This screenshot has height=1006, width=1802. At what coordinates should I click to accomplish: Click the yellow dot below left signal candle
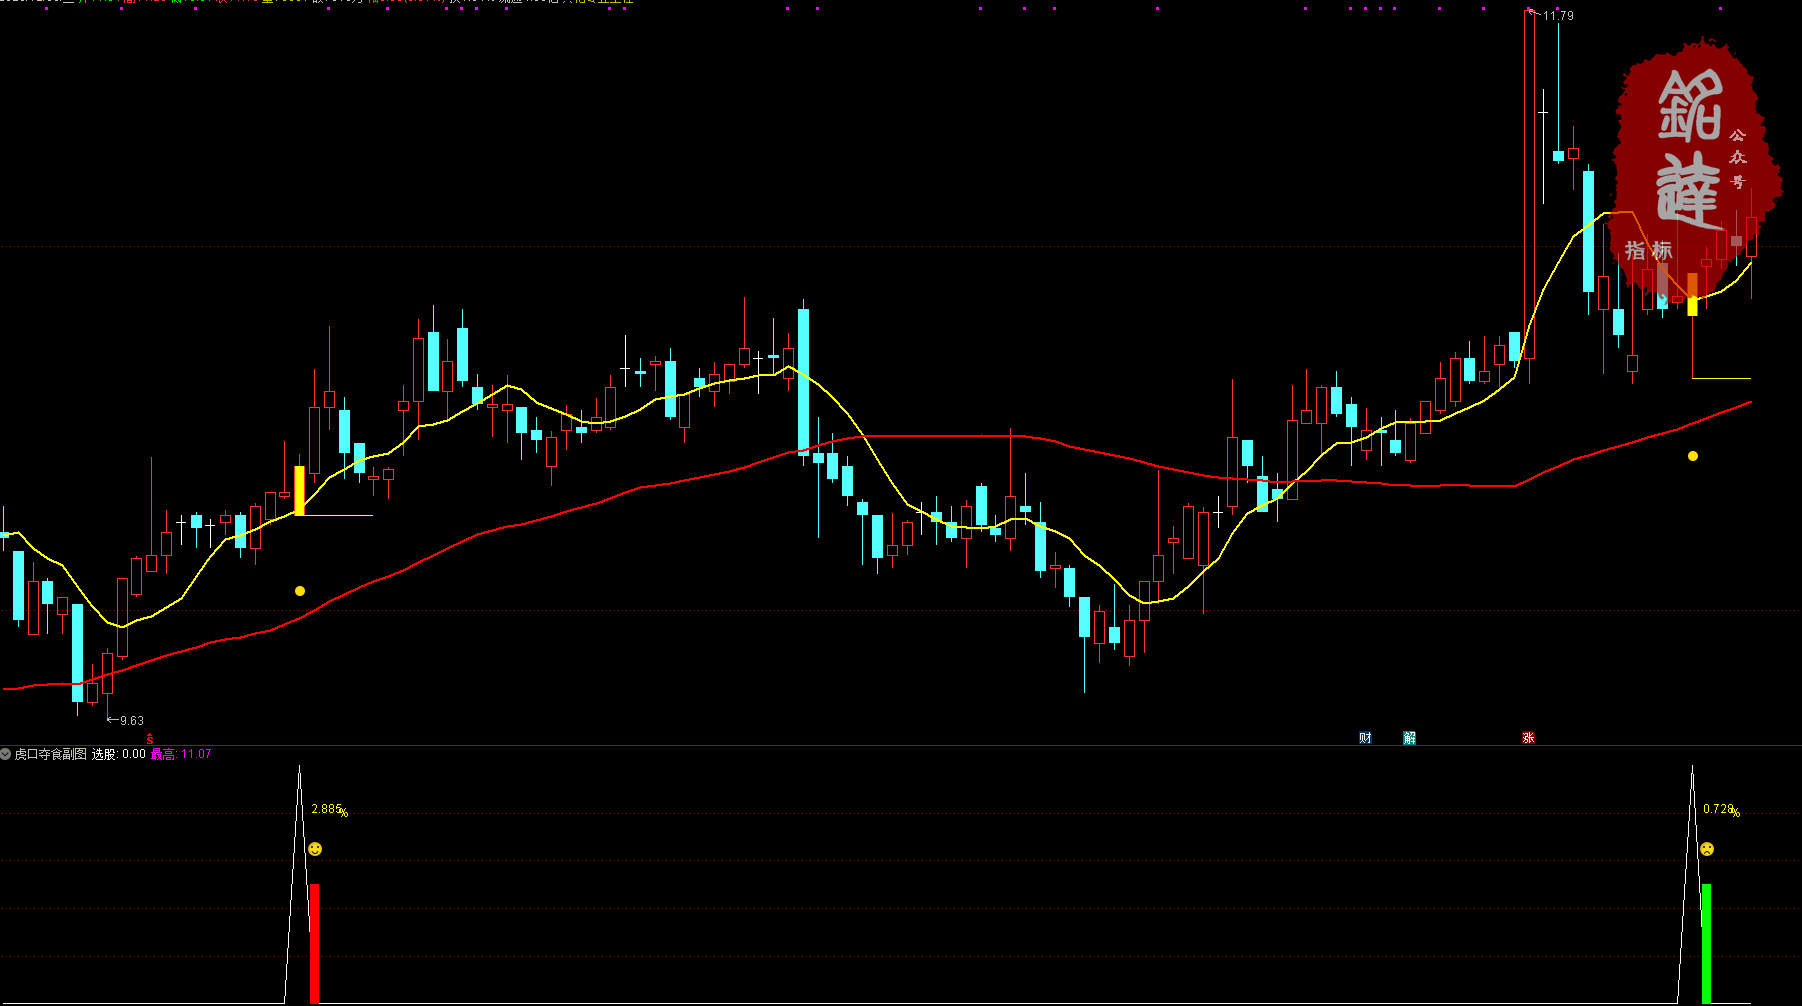(x=300, y=591)
